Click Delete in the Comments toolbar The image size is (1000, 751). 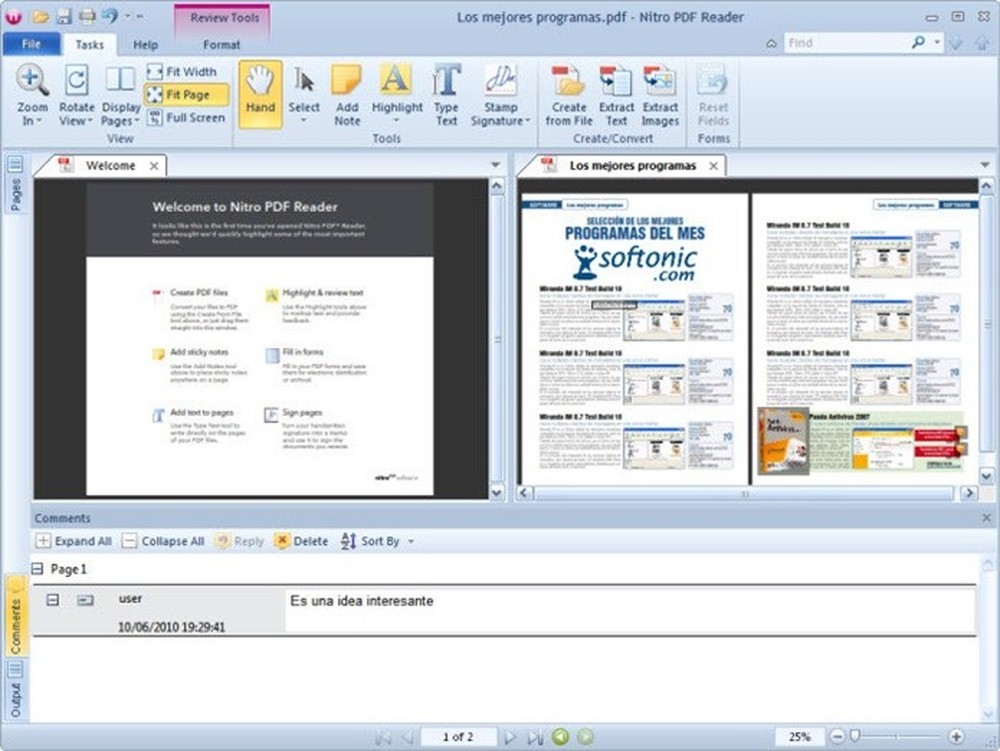pyautogui.click(x=304, y=540)
